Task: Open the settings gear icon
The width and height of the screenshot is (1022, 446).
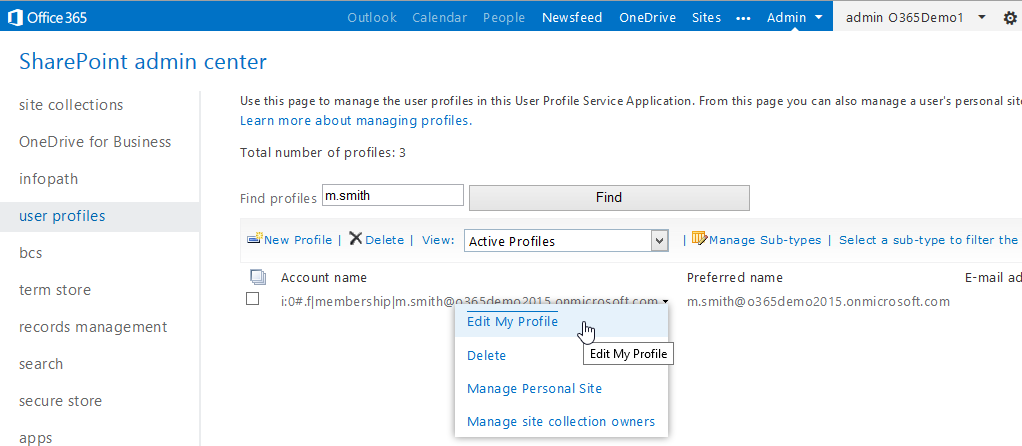Action: (x=1009, y=18)
